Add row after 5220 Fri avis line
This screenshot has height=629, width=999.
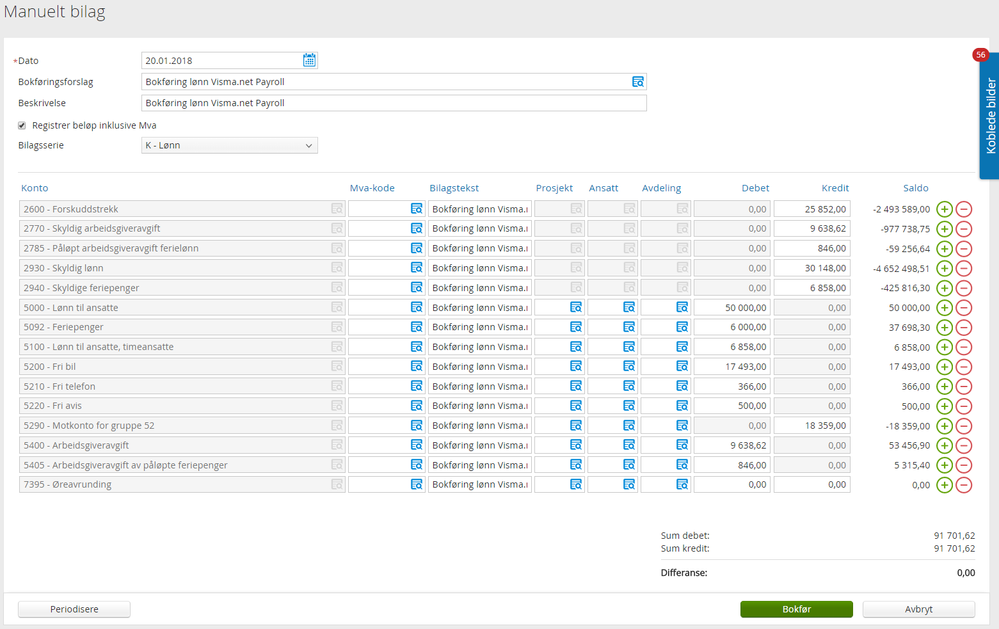pyautogui.click(x=944, y=406)
